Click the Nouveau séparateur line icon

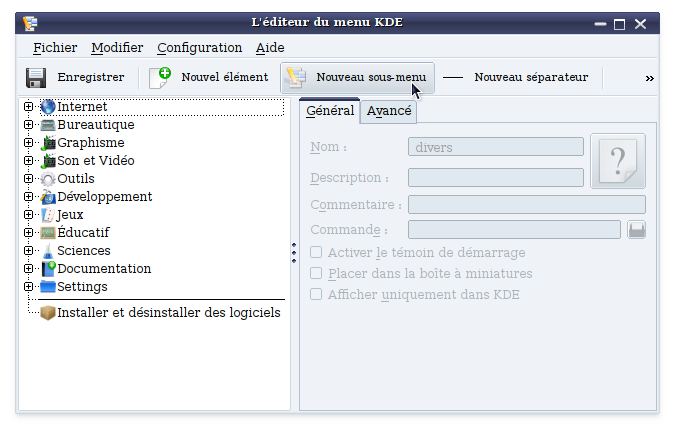click(453, 78)
